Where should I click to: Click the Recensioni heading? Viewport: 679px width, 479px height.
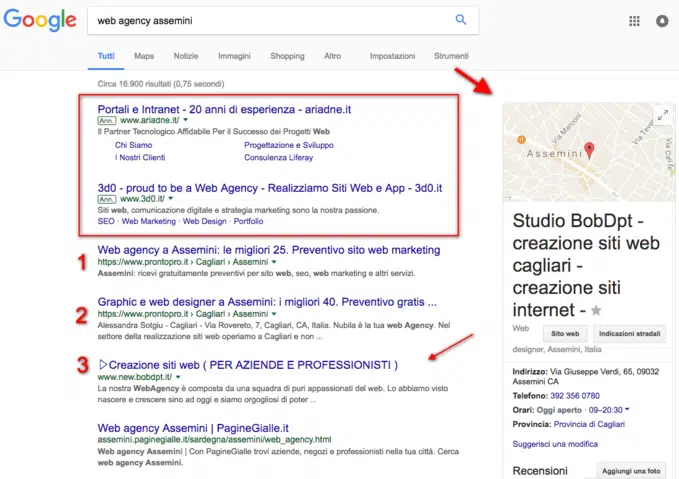540,471
